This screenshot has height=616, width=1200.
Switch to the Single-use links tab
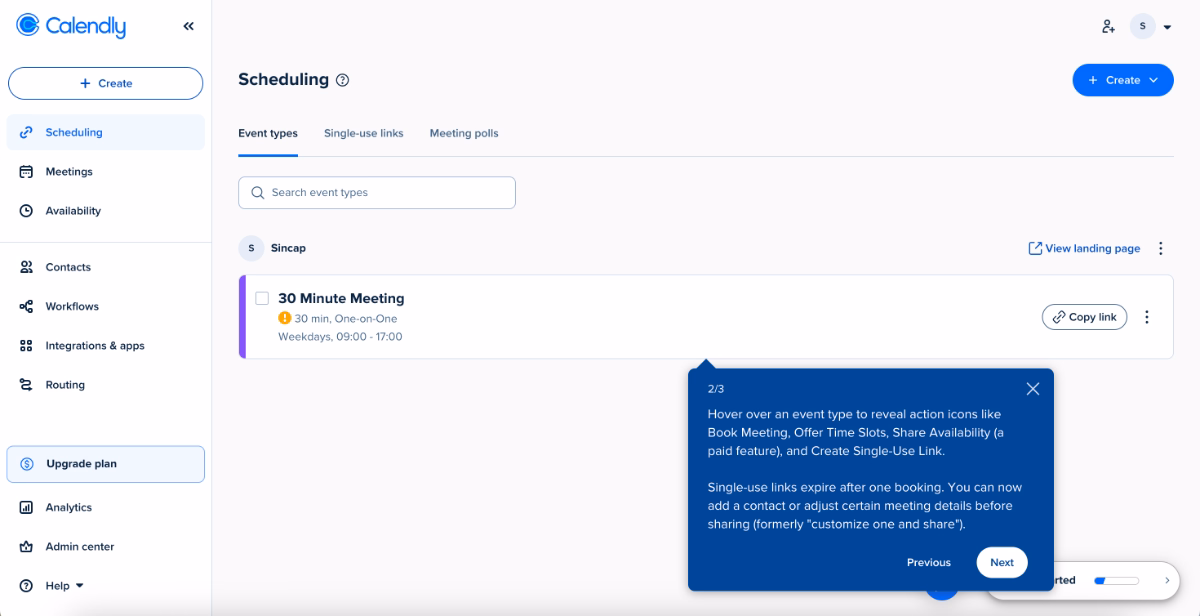coord(363,133)
